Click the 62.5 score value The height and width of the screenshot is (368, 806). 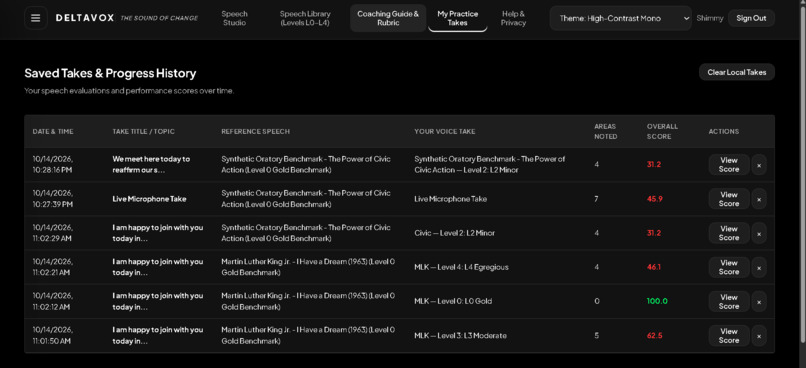654,336
